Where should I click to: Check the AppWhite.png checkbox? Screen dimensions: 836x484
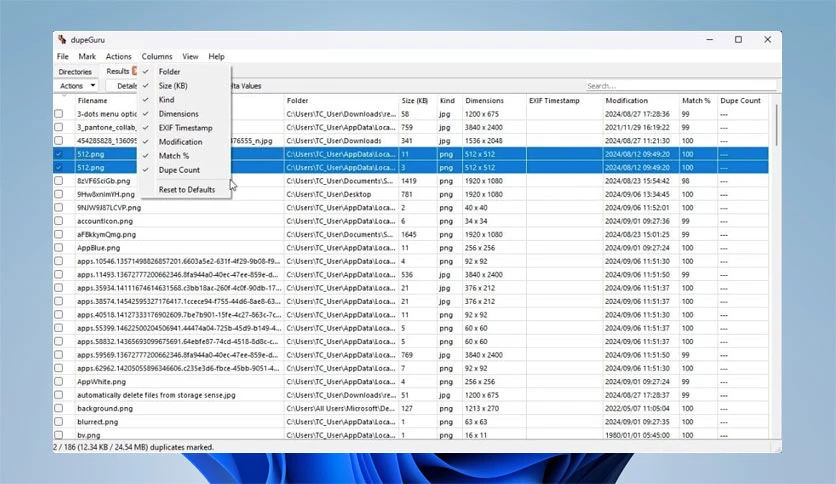pyautogui.click(x=59, y=382)
